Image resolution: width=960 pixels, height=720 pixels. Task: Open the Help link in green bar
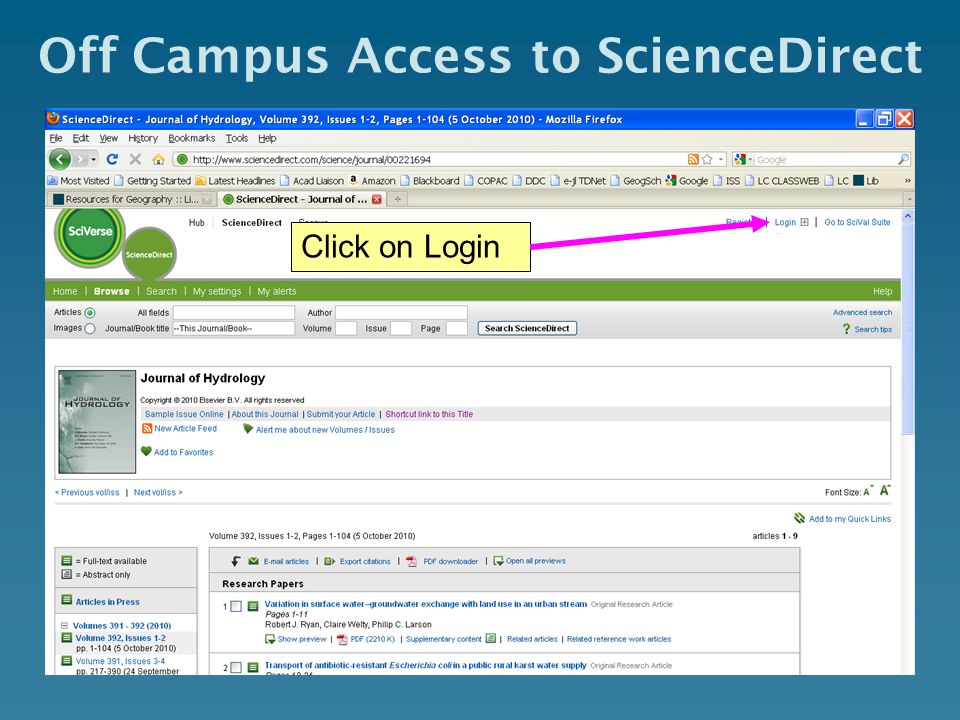click(882, 291)
